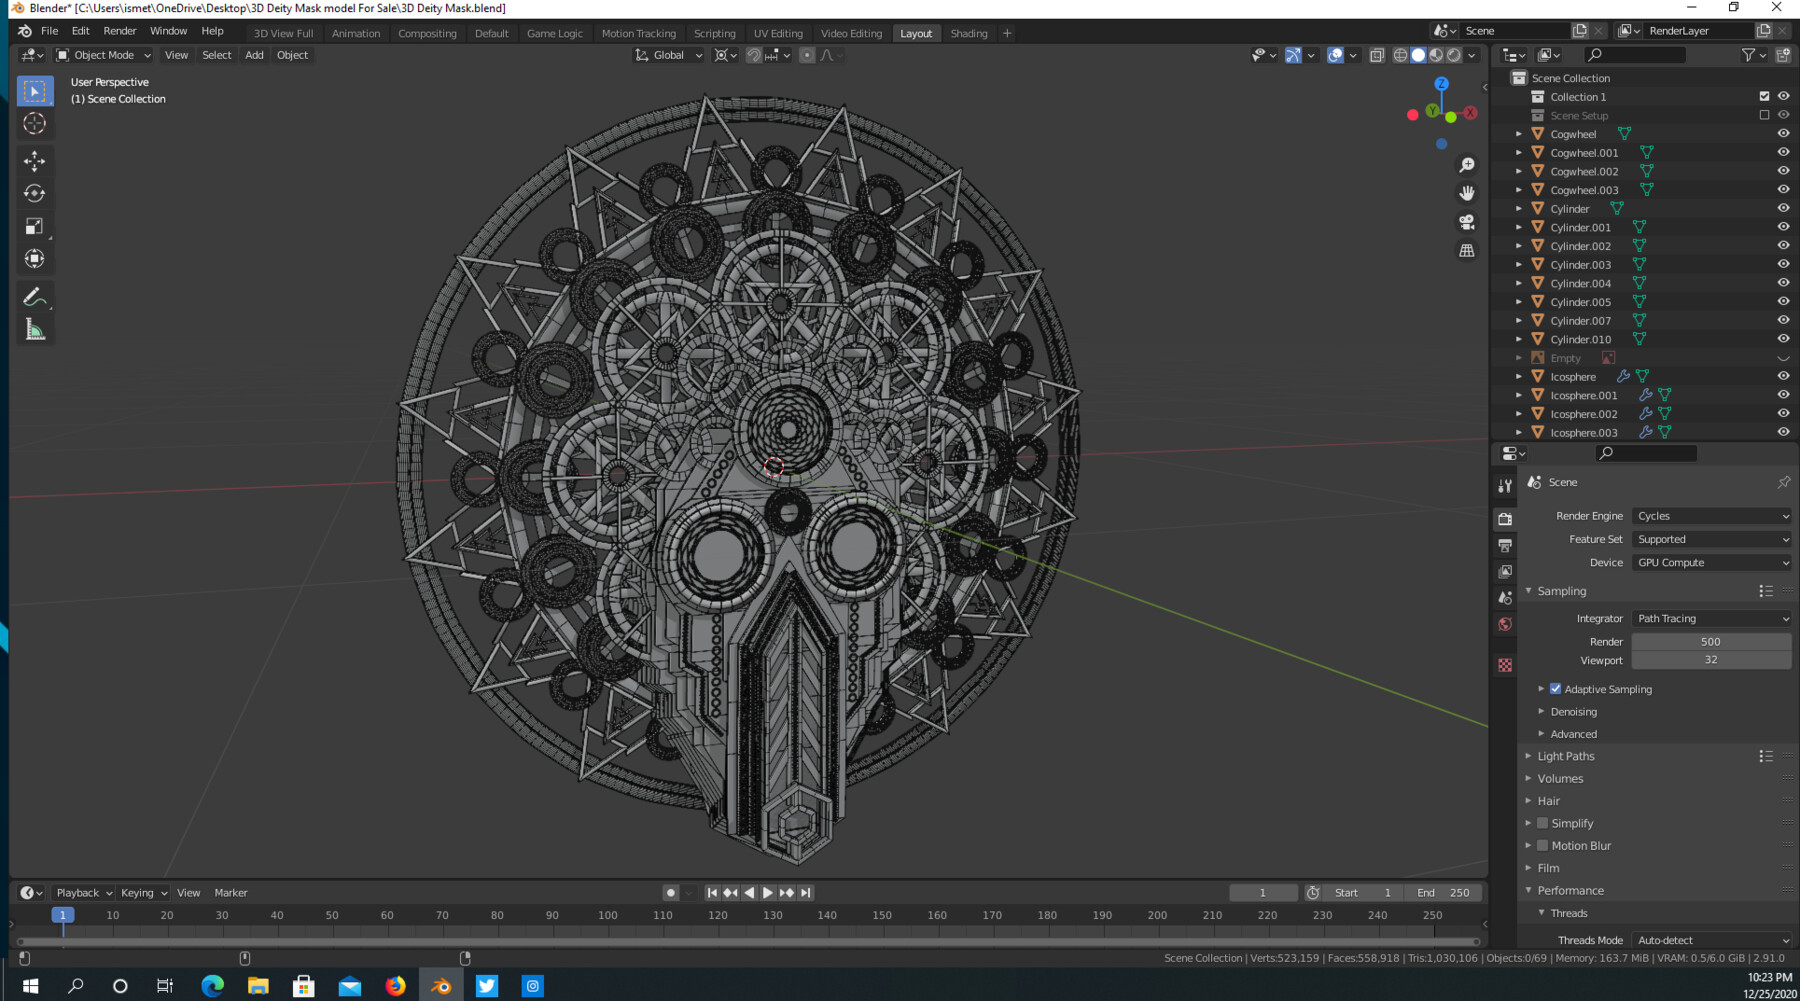Activate the Measure tool
The height and width of the screenshot is (1001, 1800).
34,328
